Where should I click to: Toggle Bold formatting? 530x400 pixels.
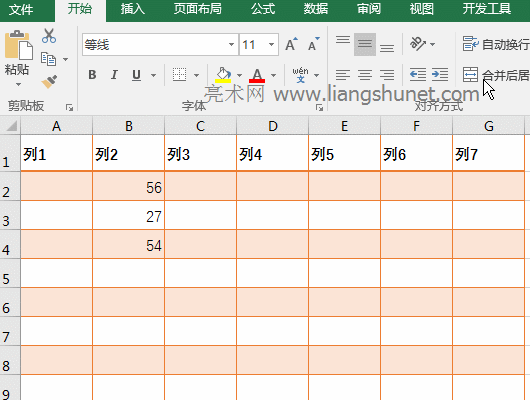(x=92, y=75)
